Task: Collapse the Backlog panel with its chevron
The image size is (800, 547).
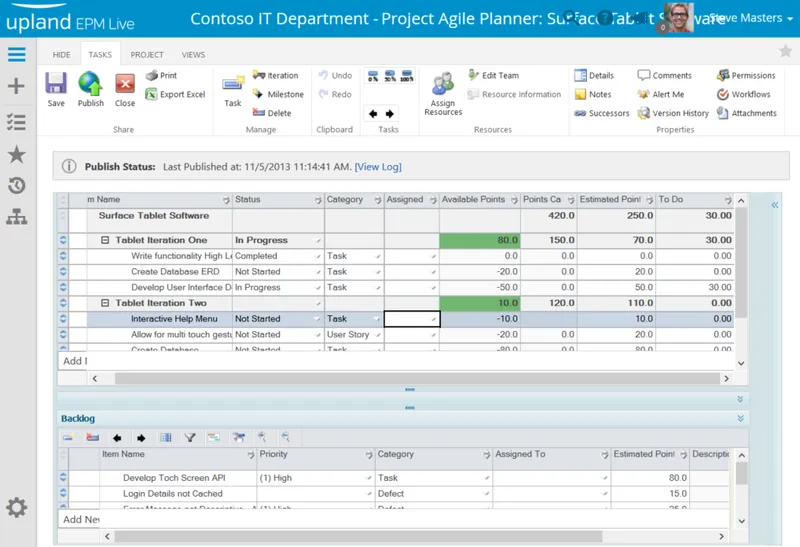Action: pyautogui.click(x=740, y=418)
